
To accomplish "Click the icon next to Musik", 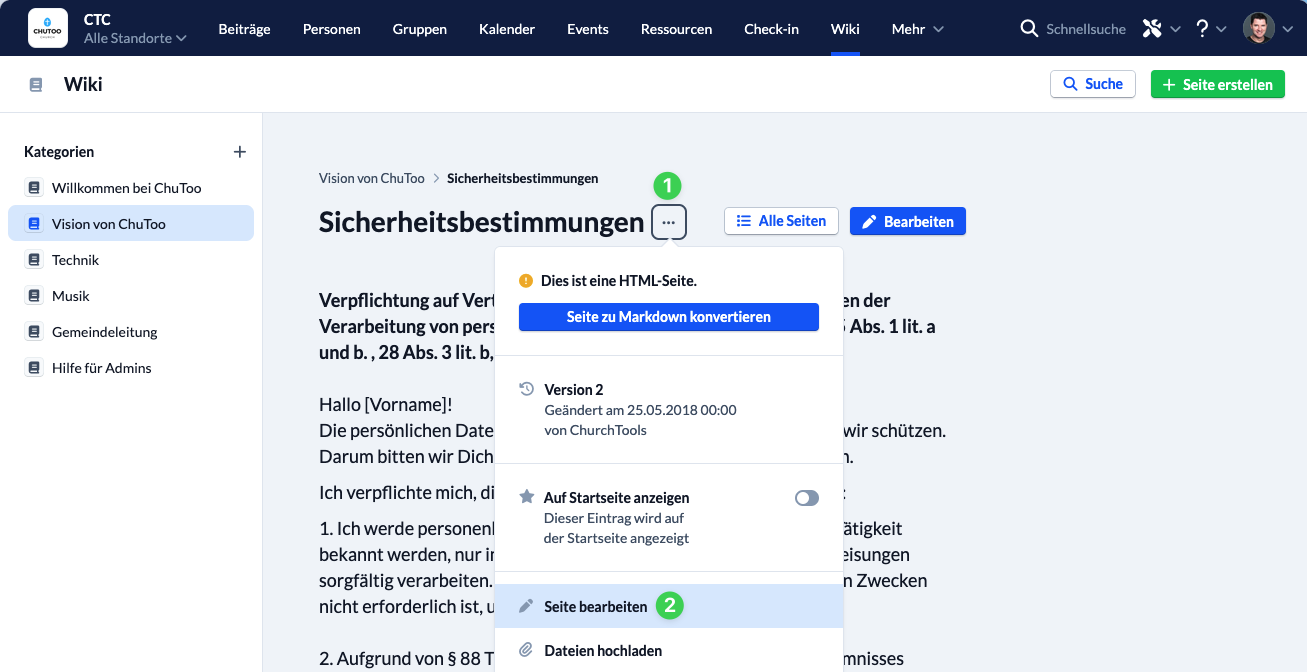I will coord(34,296).
